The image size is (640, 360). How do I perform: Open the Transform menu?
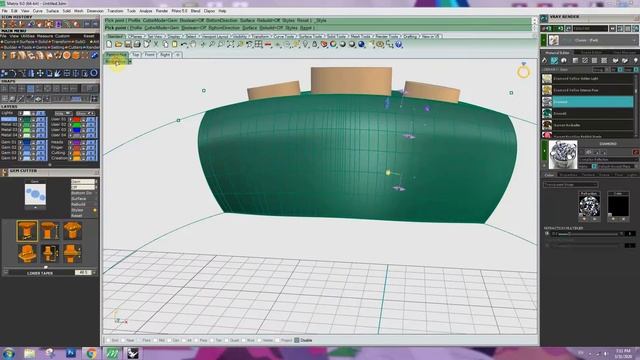(115, 11)
